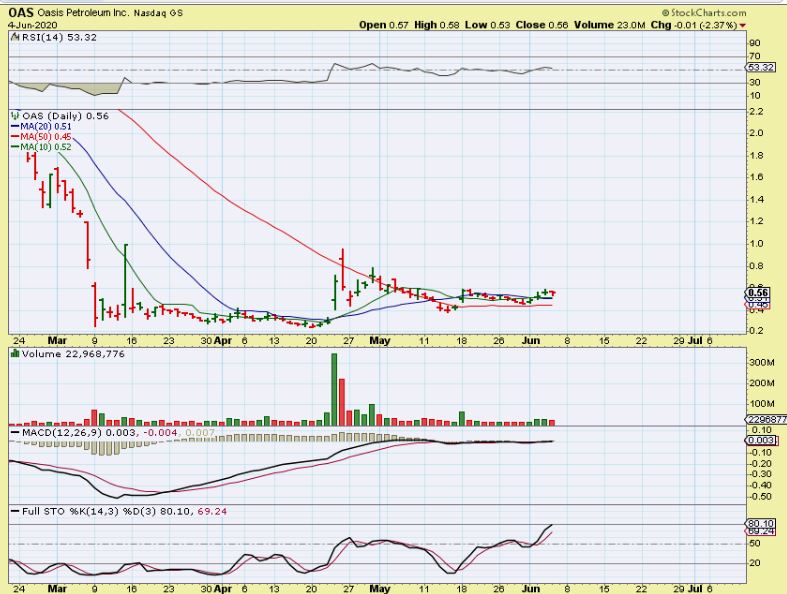Click the Chg -0.01 (-2.37%) value
787x594 pixels.
(x=694, y=25)
